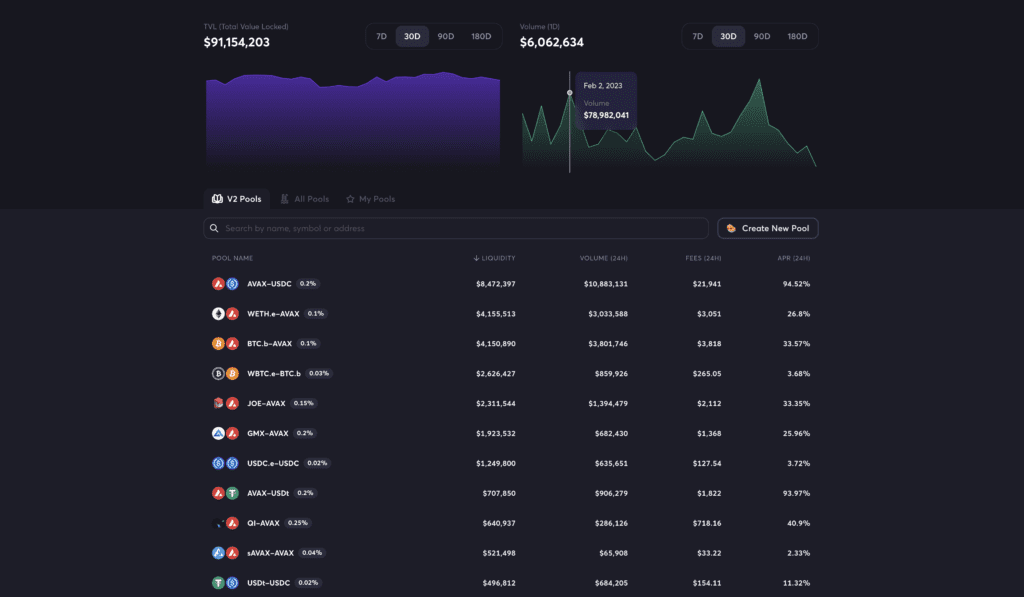Screen dimensions: 1024x597
Task: Click the USDC.e–USDC pool name
Action: pyautogui.click(x=273, y=463)
